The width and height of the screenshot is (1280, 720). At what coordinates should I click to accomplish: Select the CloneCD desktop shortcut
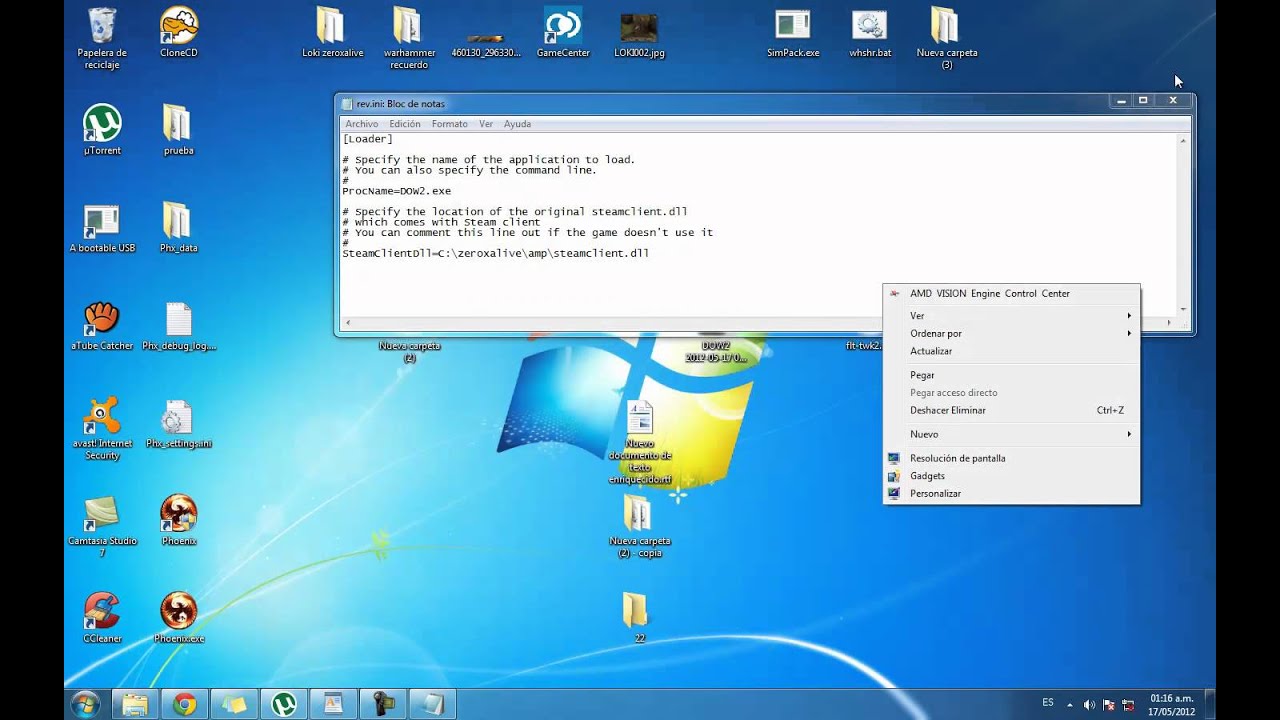(x=179, y=32)
